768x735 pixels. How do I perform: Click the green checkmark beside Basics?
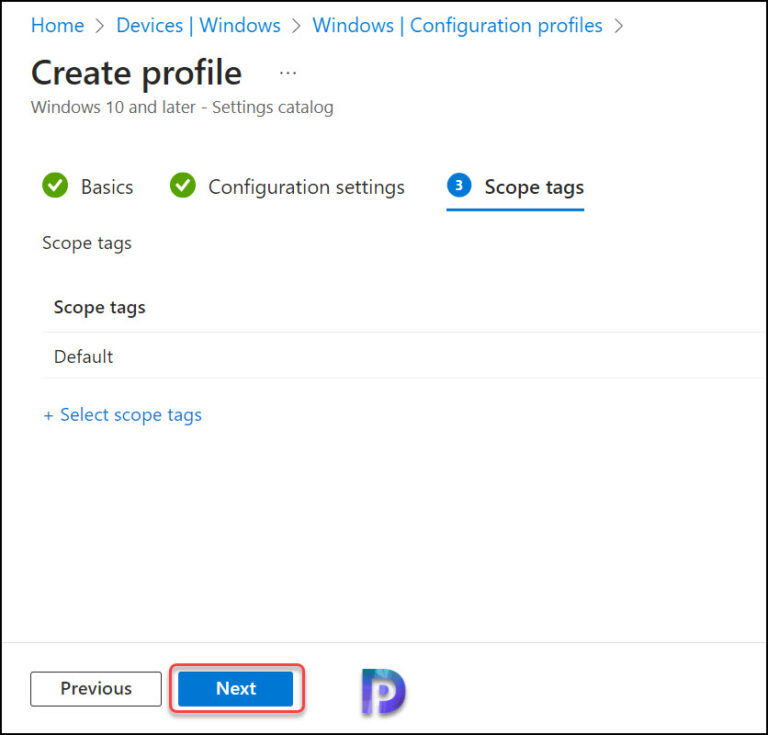click(55, 185)
